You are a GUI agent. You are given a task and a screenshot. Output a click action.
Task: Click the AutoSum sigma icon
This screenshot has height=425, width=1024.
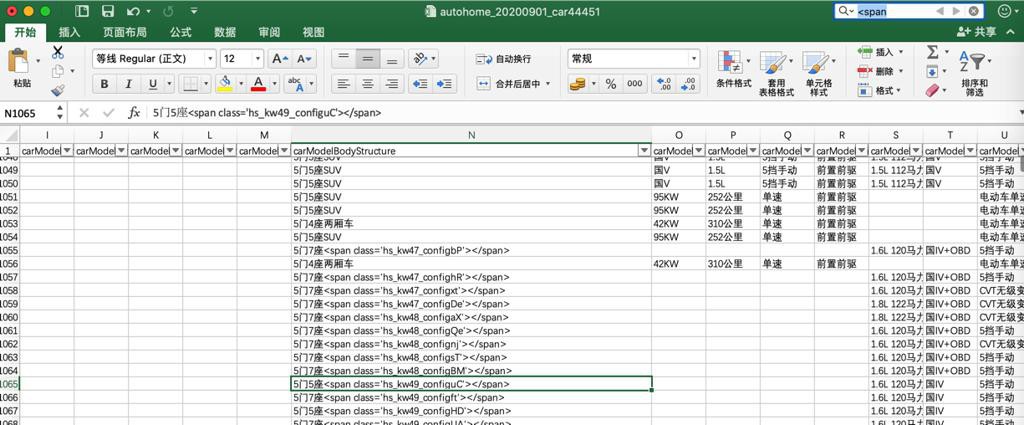coord(932,52)
